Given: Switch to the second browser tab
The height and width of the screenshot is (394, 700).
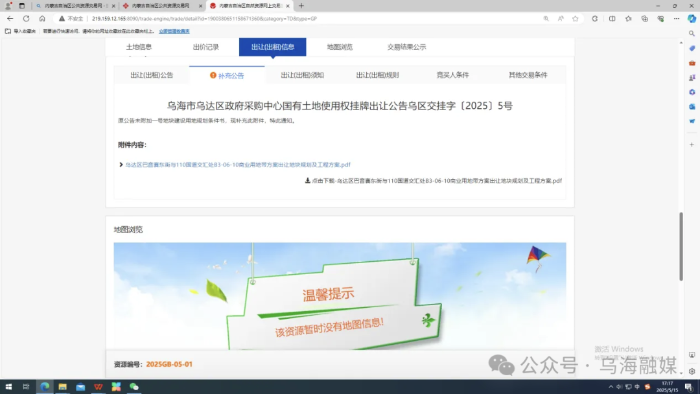Looking at the screenshot, I should [161, 6].
